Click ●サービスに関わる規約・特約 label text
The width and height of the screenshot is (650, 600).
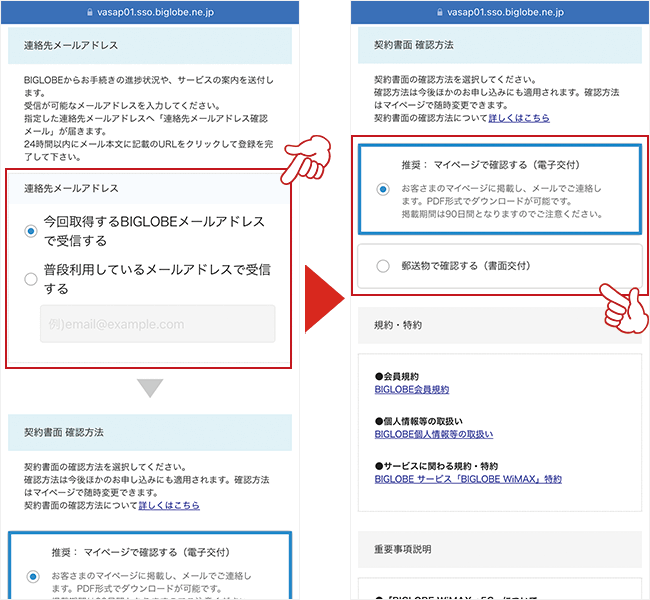(437, 466)
